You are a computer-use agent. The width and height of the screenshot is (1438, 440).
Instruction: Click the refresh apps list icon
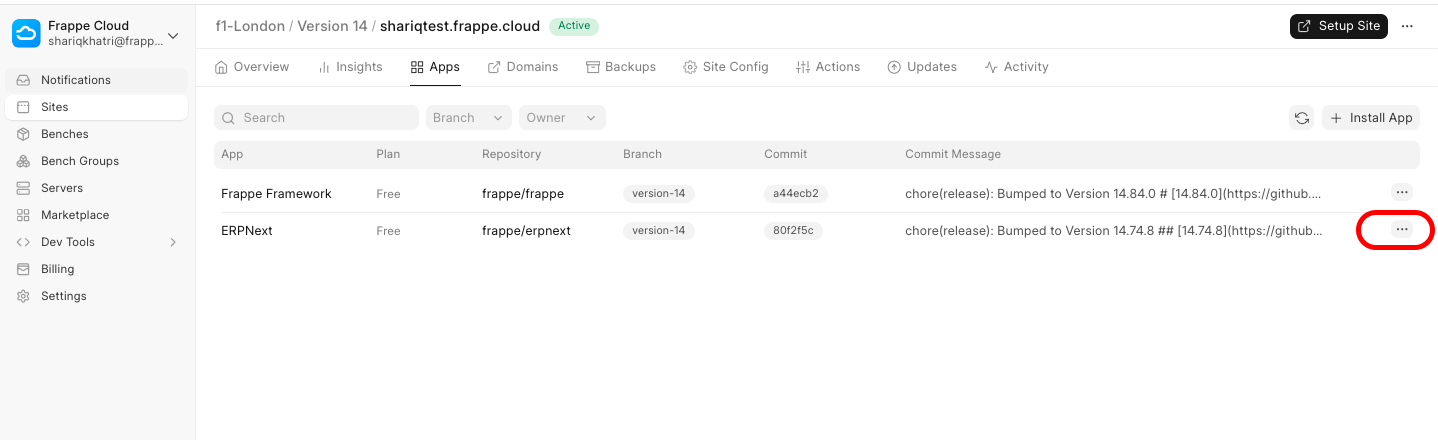[x=1301, y=118]
